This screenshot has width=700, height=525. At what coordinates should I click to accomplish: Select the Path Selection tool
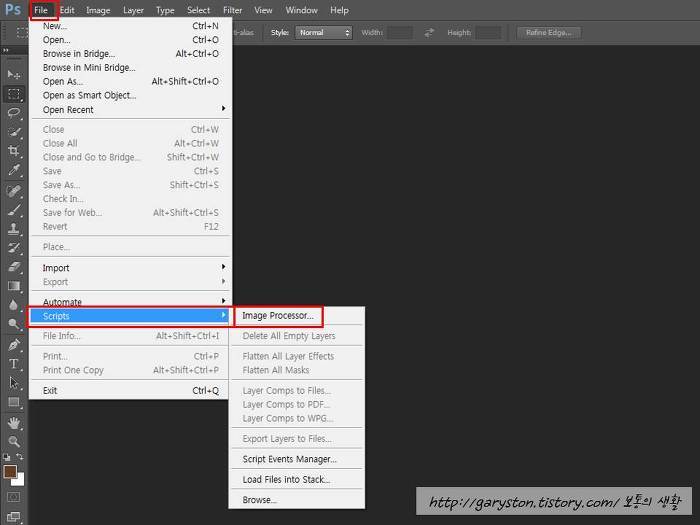click(x=14, y=383)
